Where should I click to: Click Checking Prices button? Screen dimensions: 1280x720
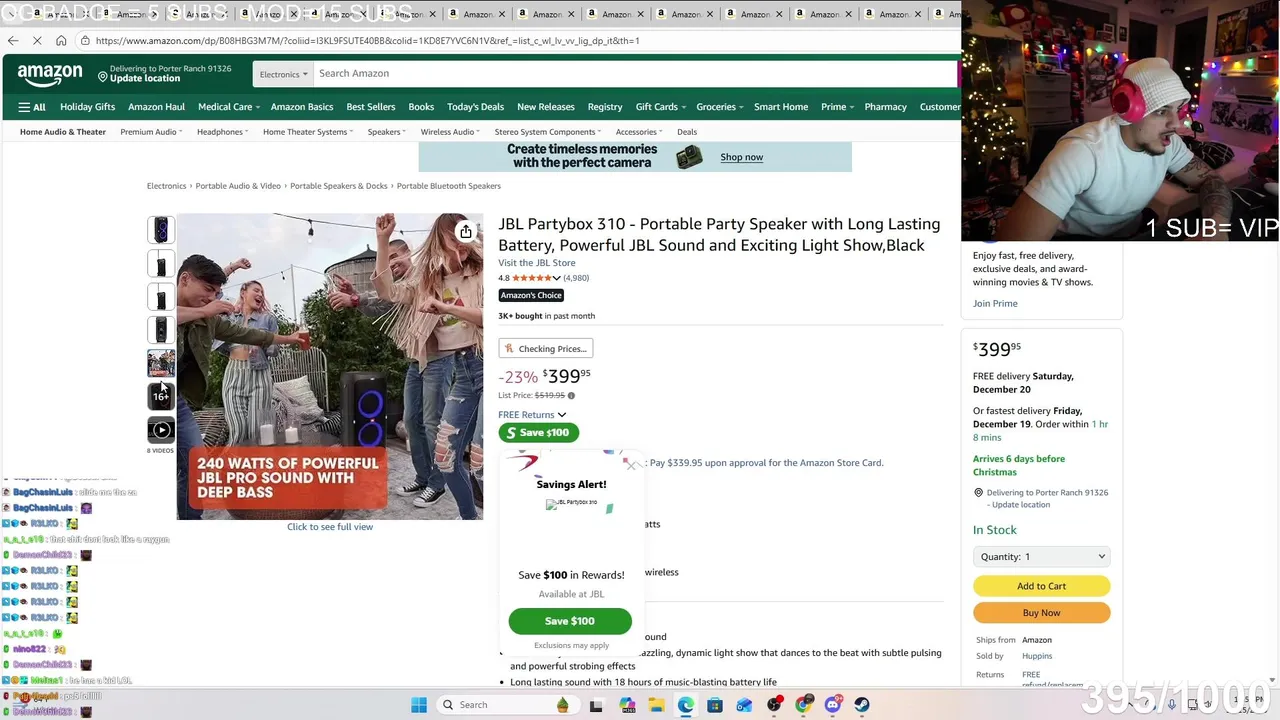pos(546,349)
